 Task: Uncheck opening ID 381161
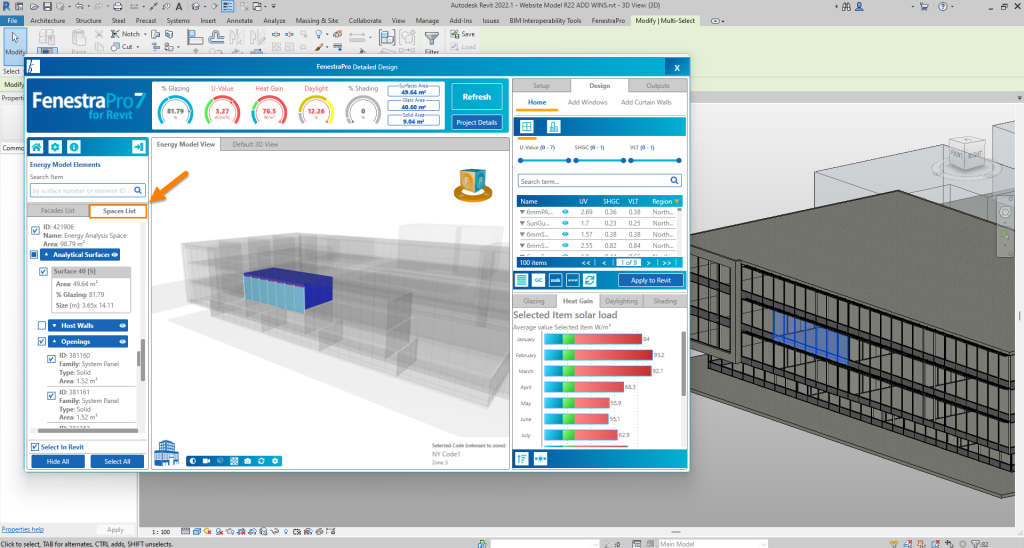click(x=51, y=396)
